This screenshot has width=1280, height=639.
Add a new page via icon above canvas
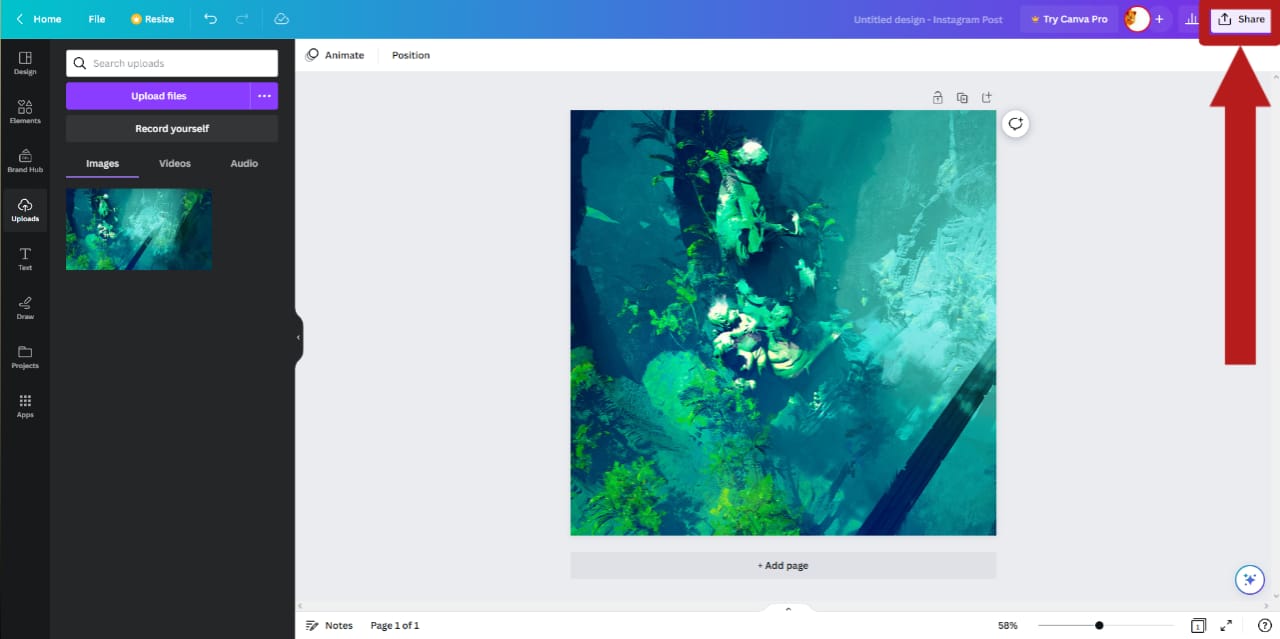tap(986, 98)
